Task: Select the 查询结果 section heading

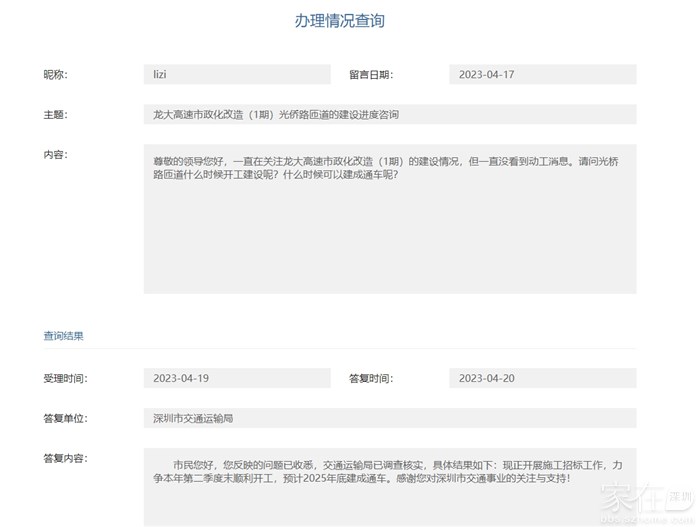Action: 63,336
